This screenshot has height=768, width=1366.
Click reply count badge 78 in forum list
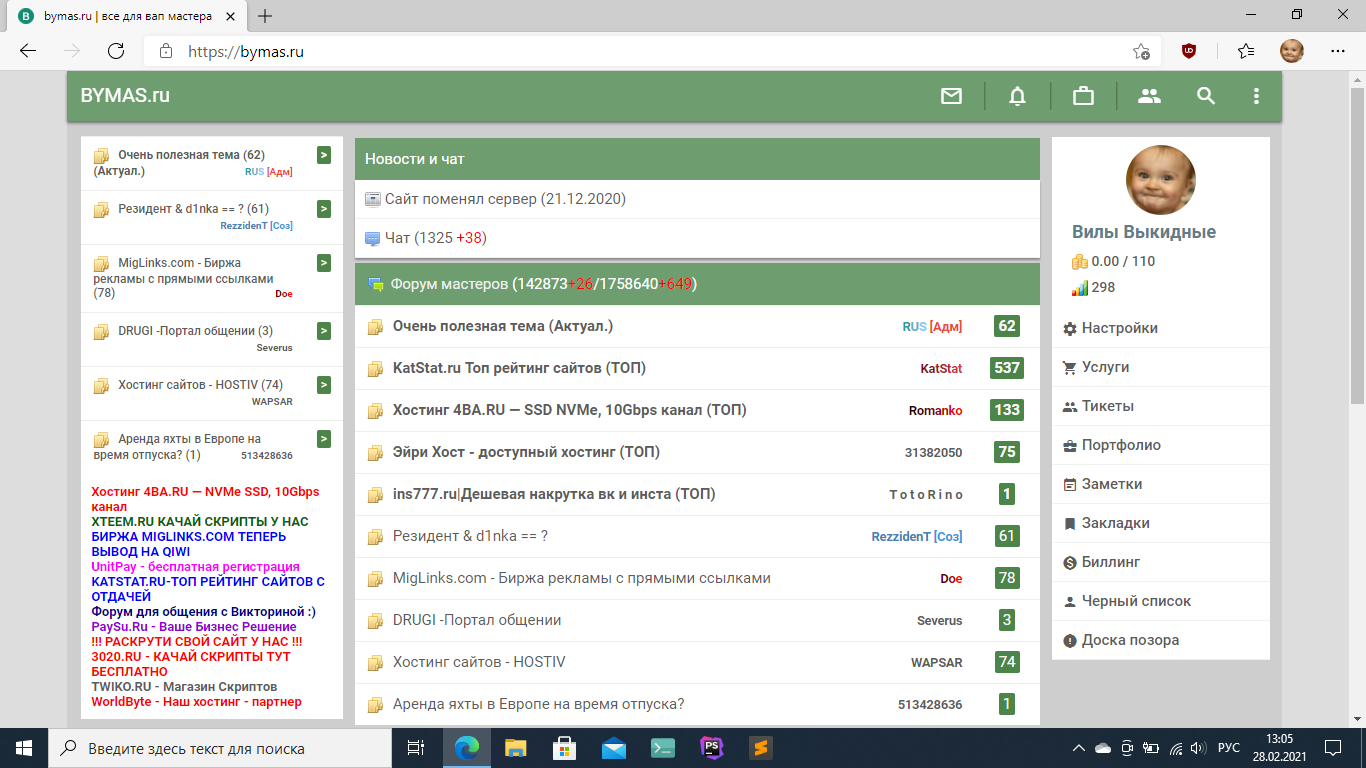click(1007, 578)
